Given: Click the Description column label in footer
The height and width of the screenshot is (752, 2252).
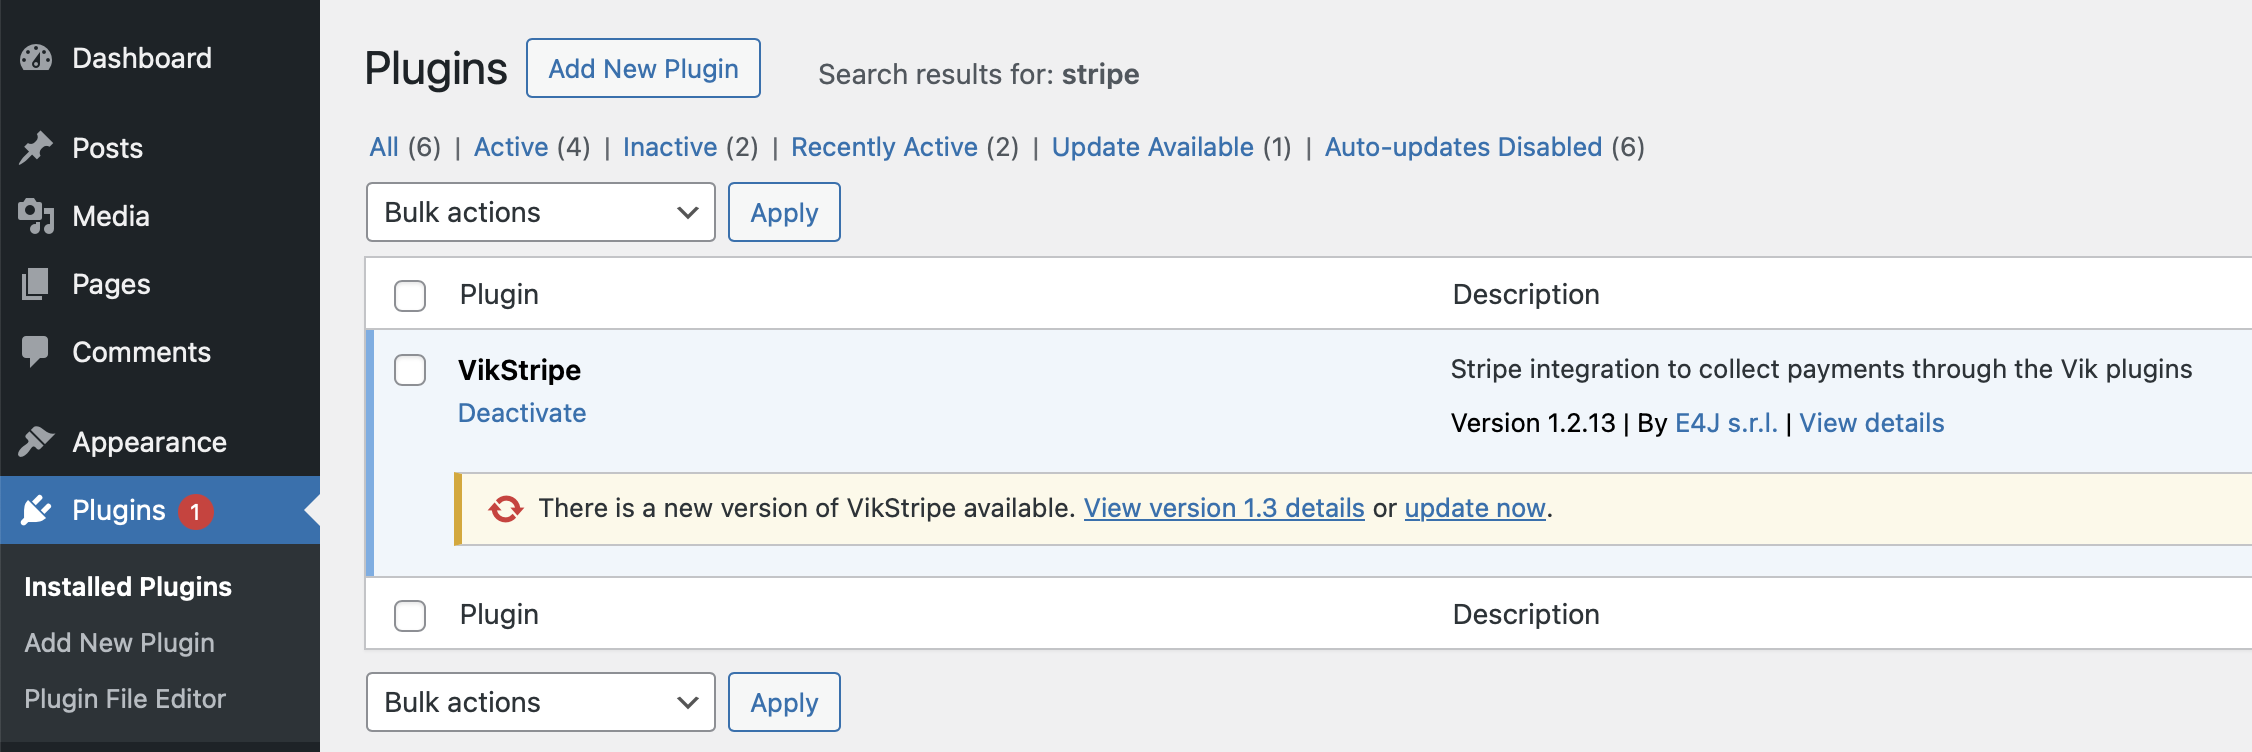Looking at the screenshot, I should (1526, 614).
